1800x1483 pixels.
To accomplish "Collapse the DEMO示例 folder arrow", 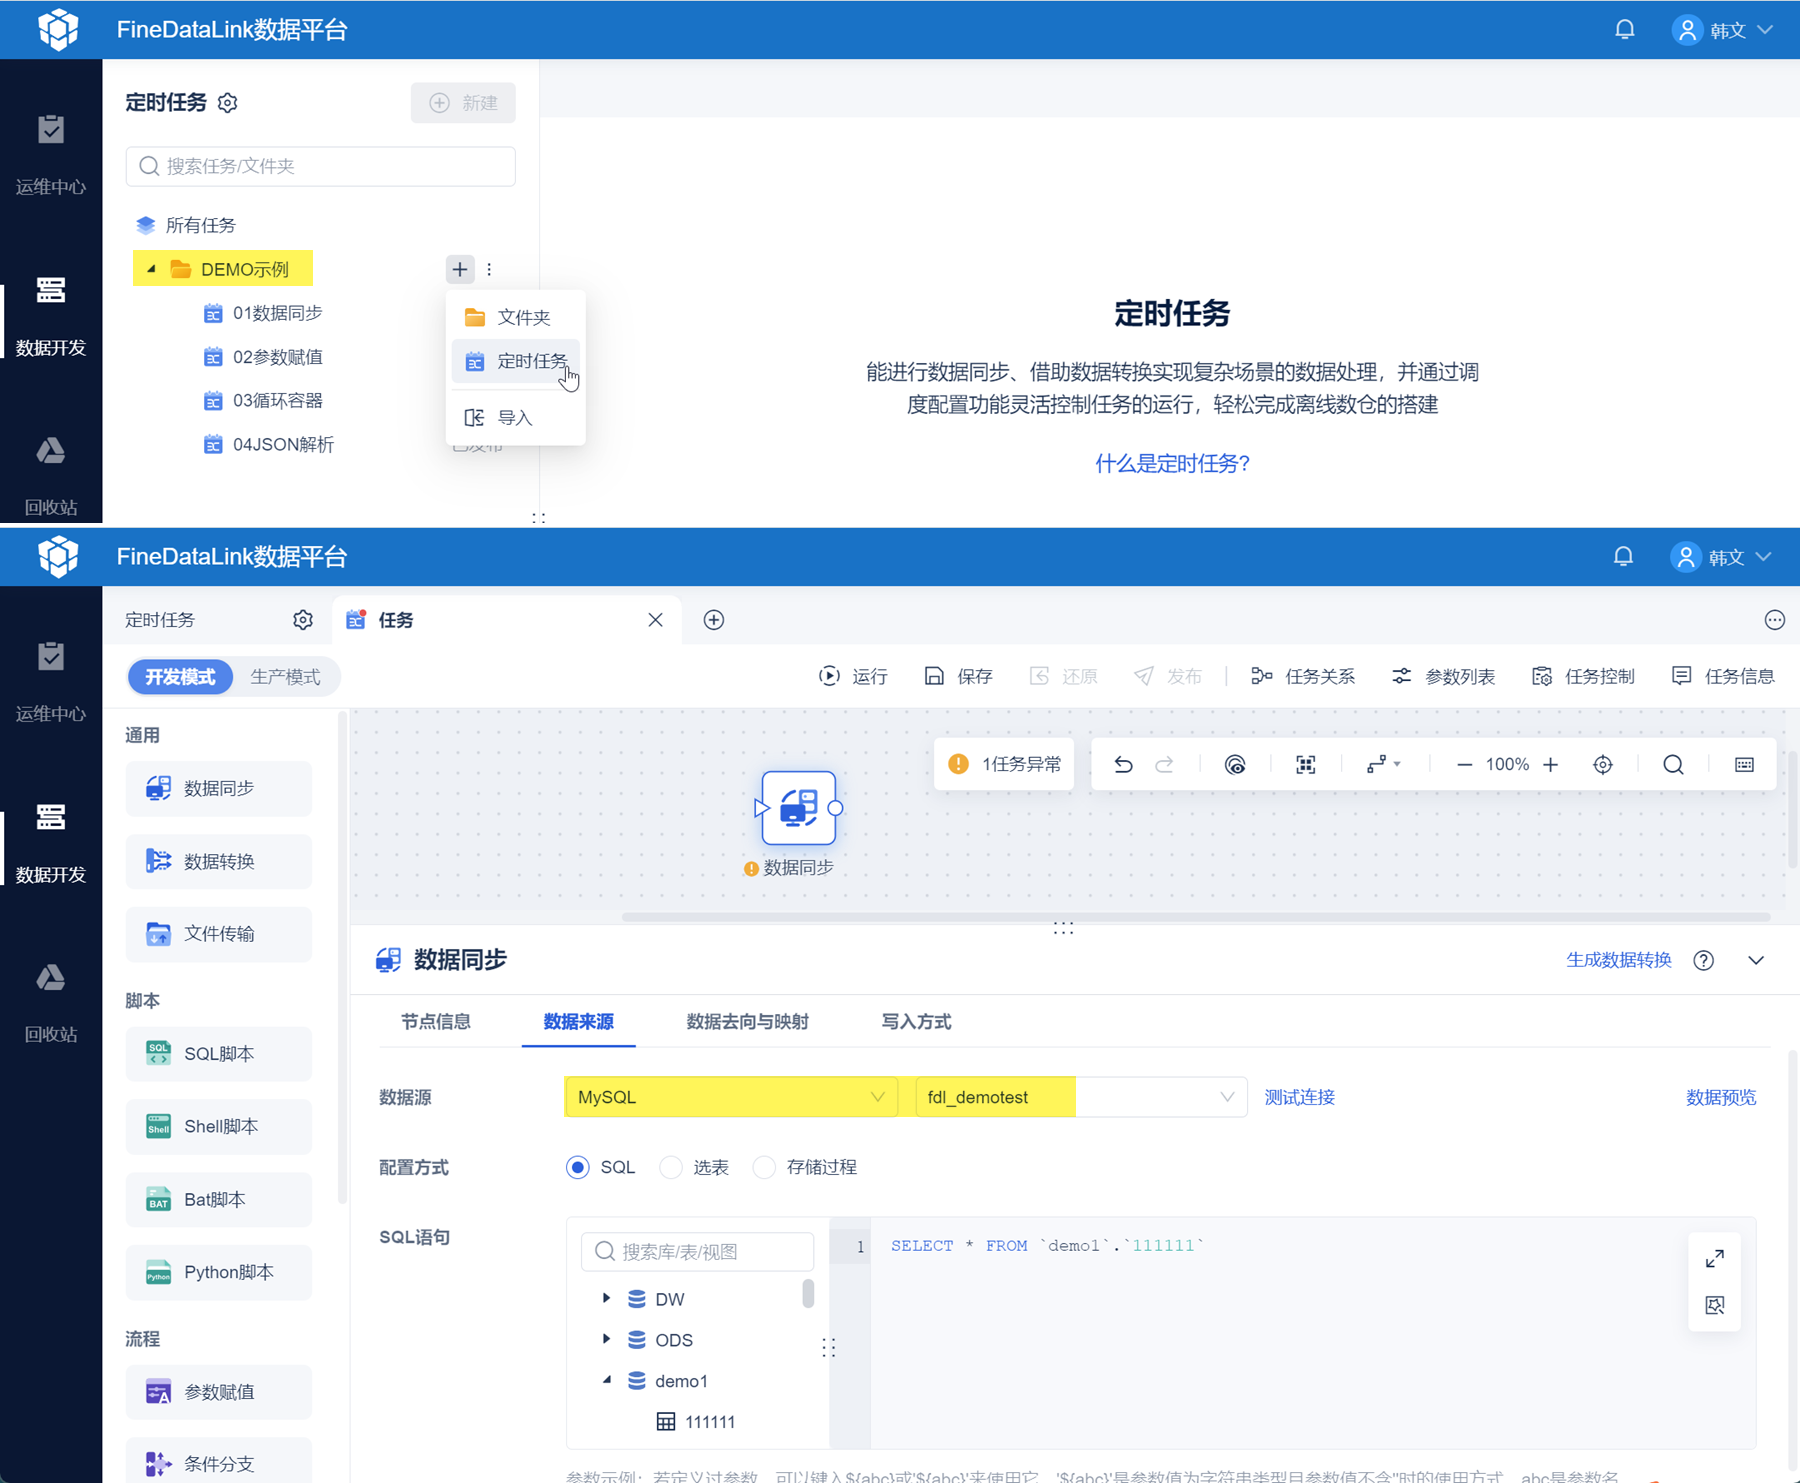I will pos(152,269).
